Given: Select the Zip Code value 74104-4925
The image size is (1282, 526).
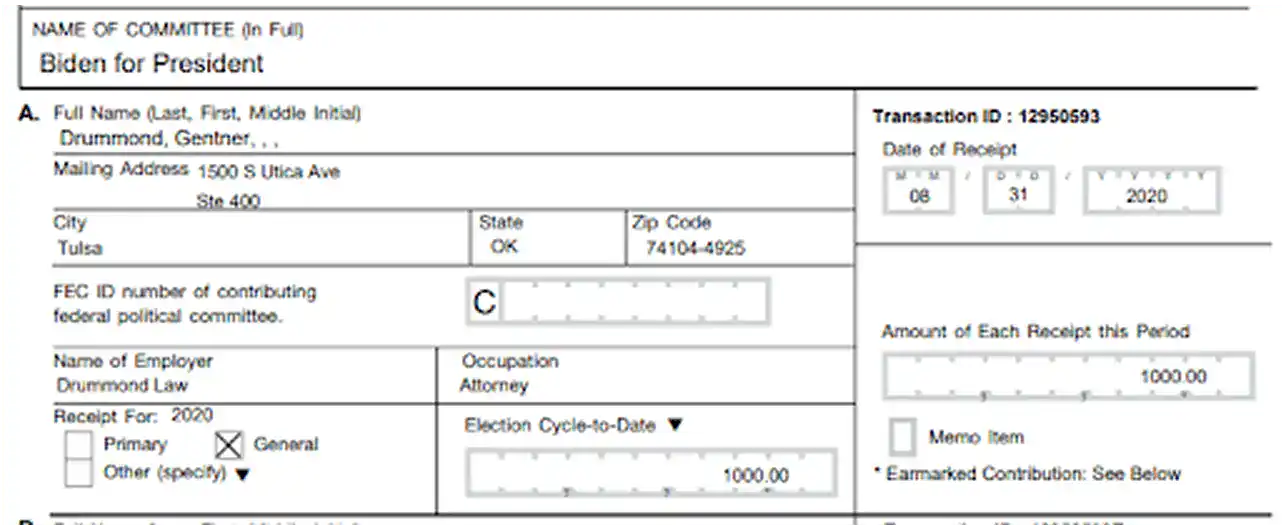Looking at the screenshot, I should [695, 248].
